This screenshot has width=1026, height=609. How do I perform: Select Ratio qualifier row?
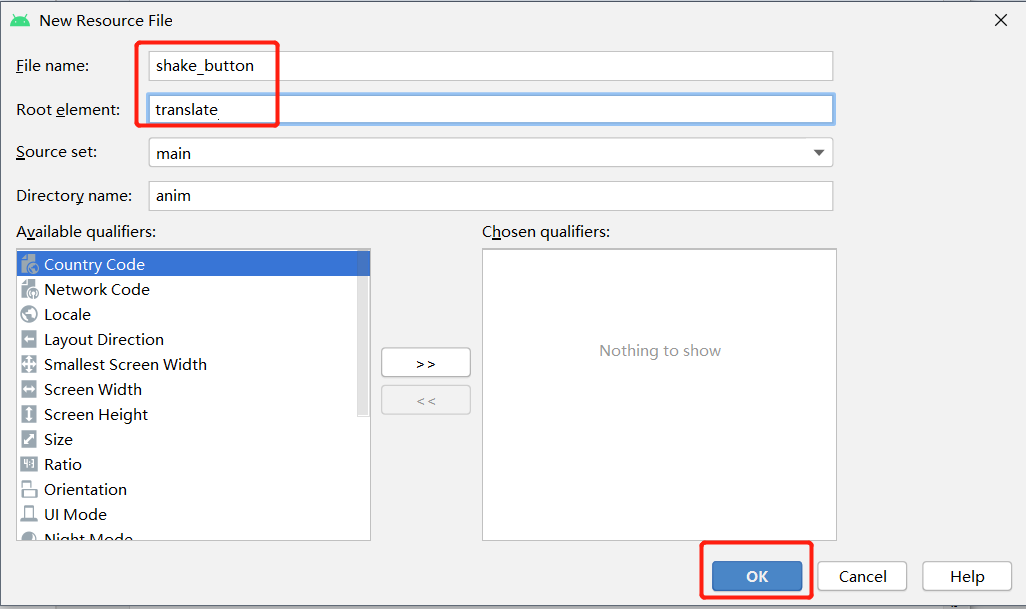(x=193, y=464)
